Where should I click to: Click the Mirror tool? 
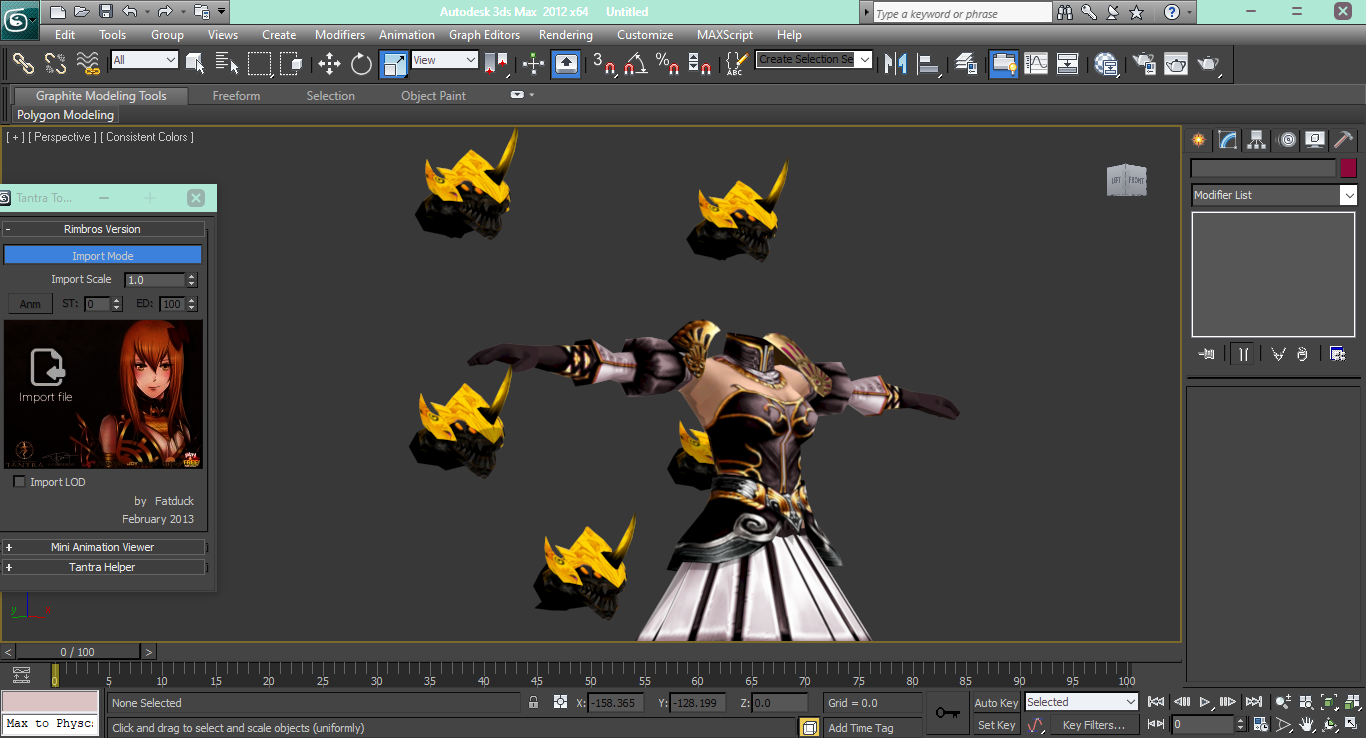pos(897,63)
